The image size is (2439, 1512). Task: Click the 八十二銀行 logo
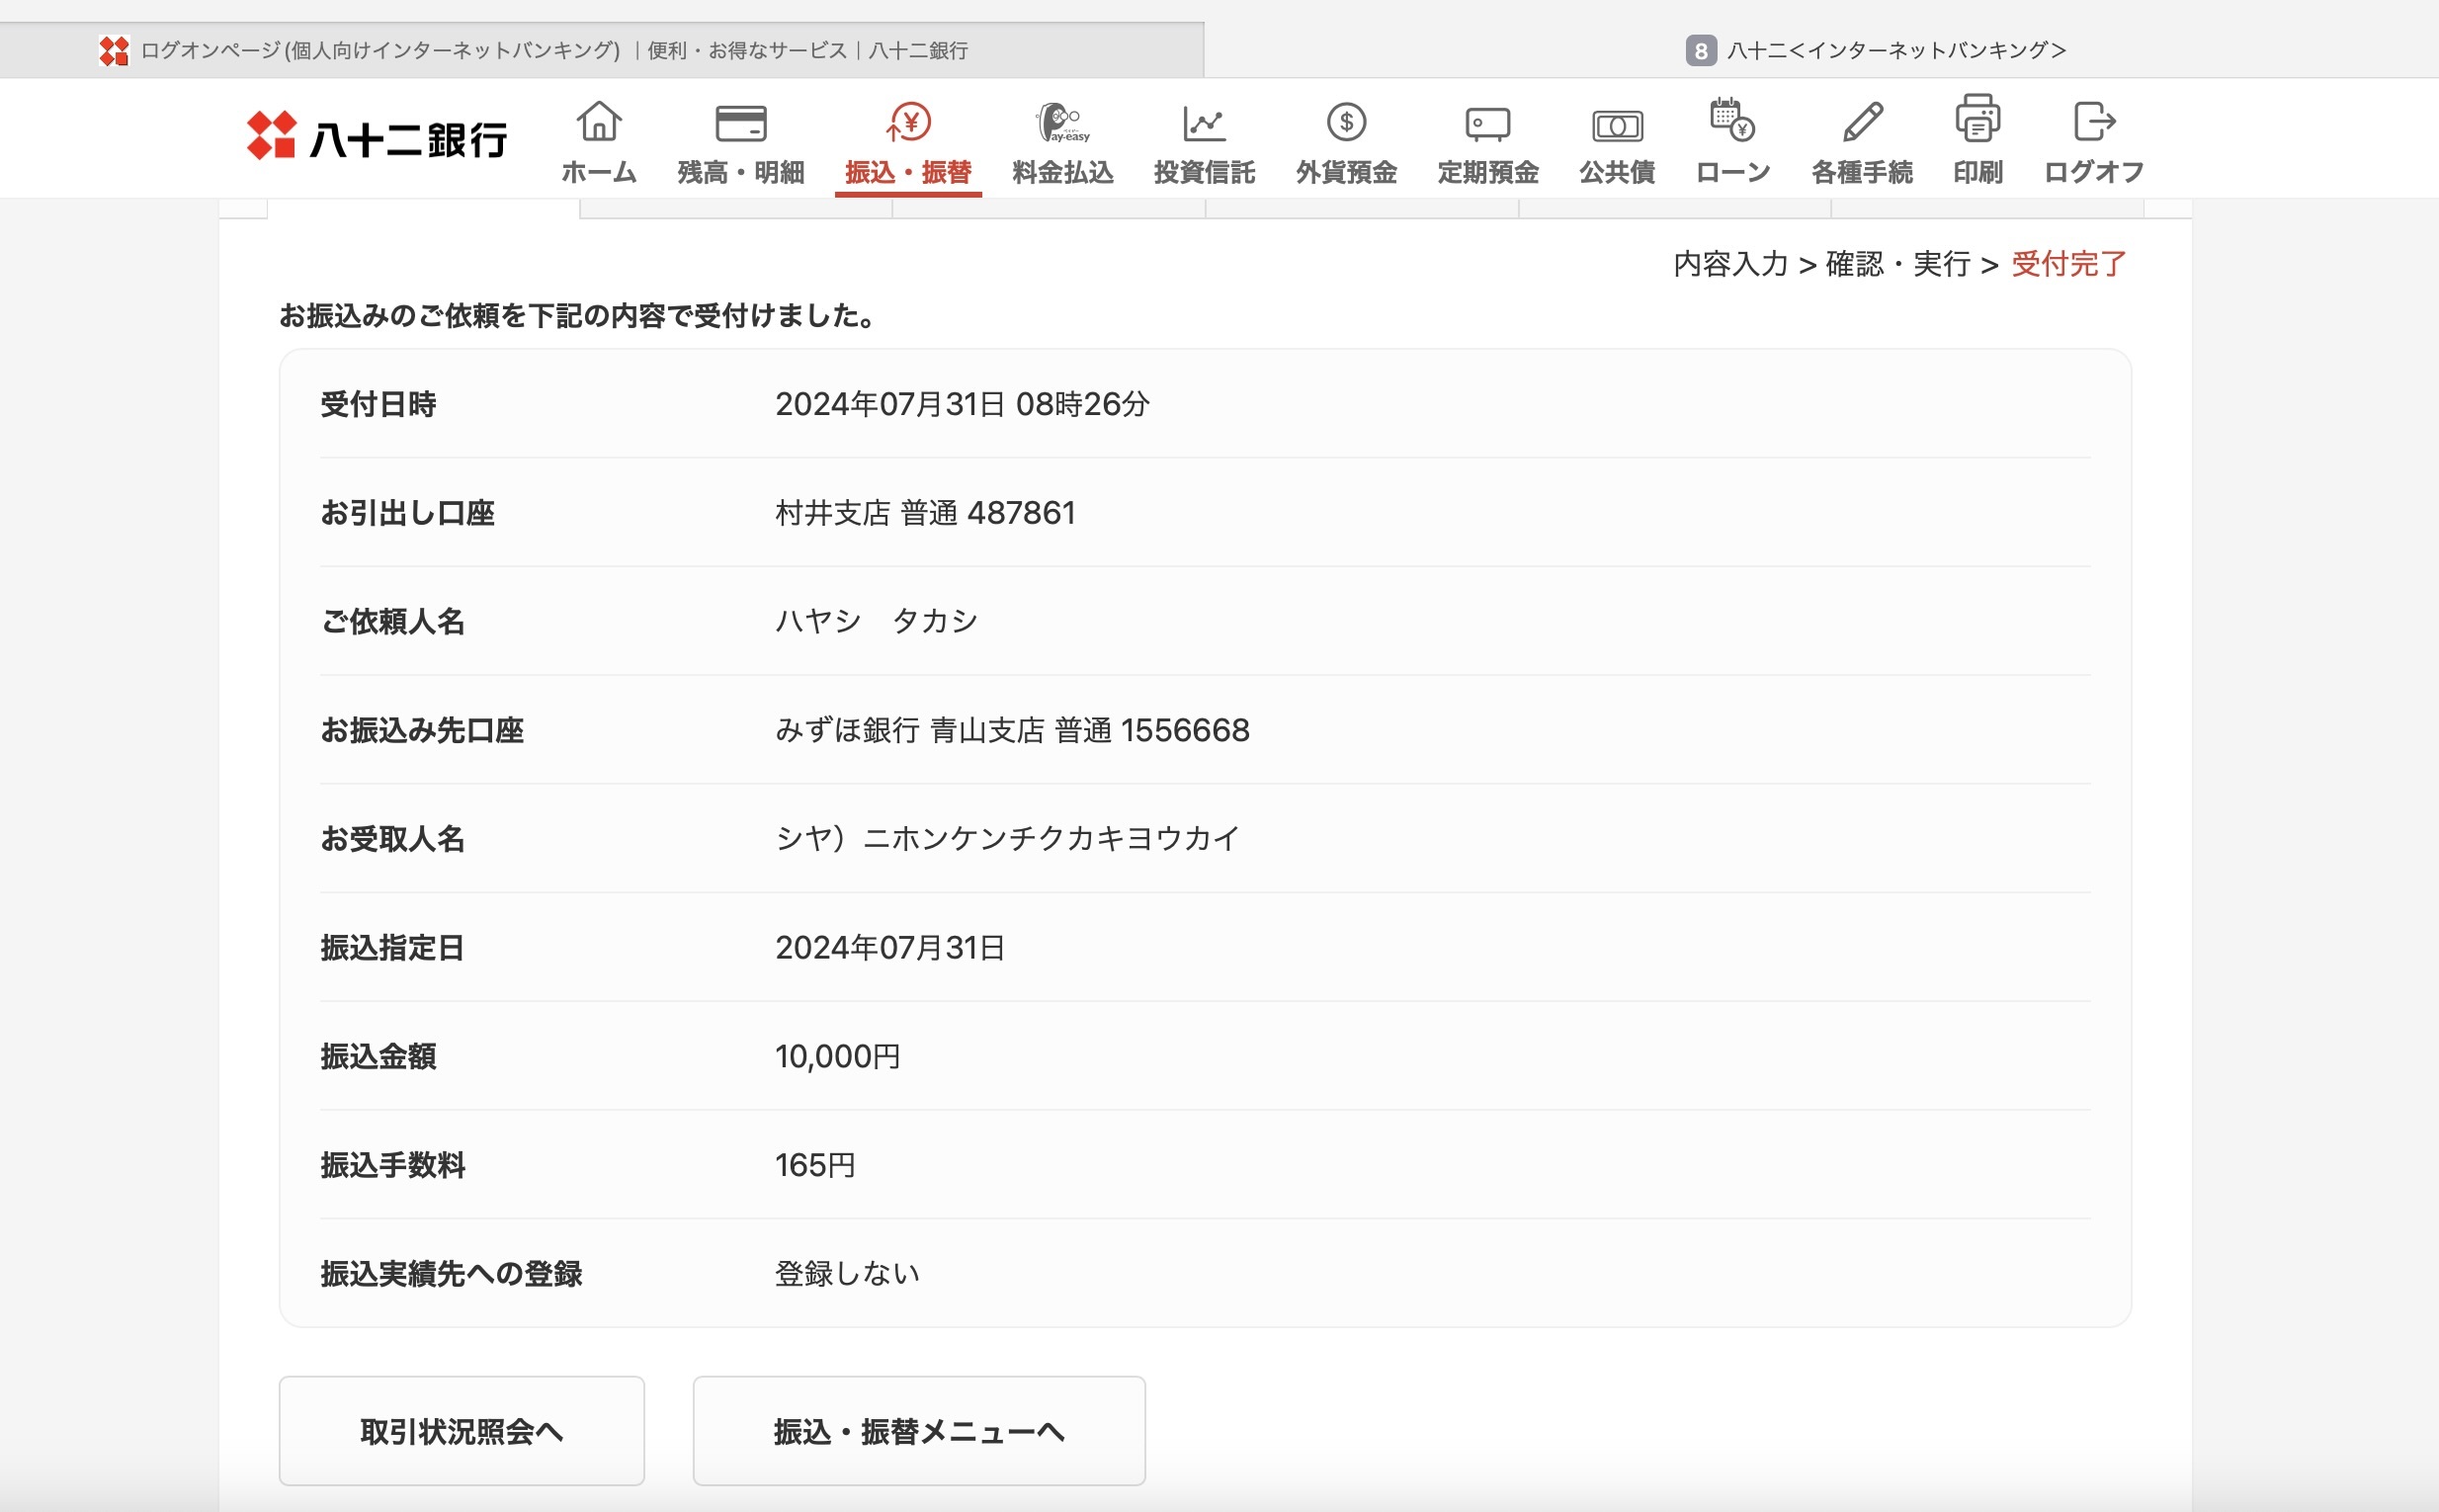(x=376, y=136)
